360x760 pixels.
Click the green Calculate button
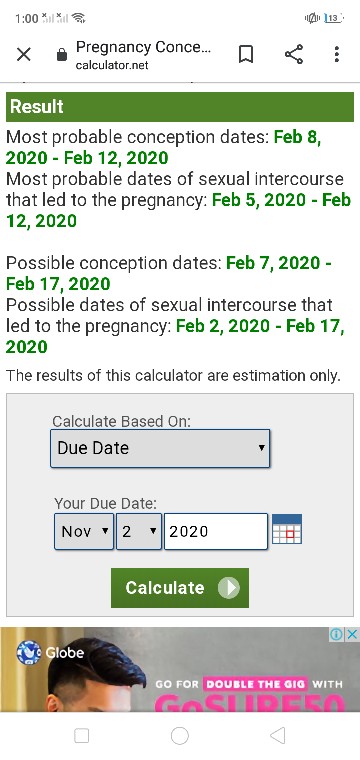pos(180,588)
